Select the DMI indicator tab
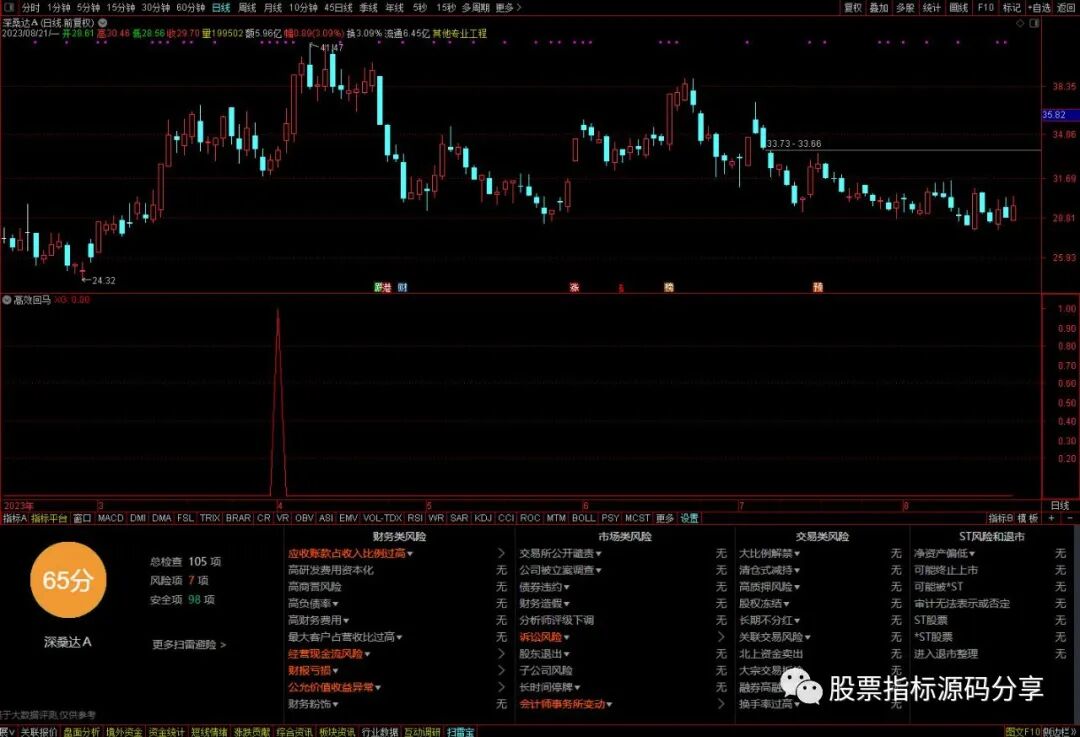Screen dimensions: 1080x737 pyautogui.click(x=138, y=518)
